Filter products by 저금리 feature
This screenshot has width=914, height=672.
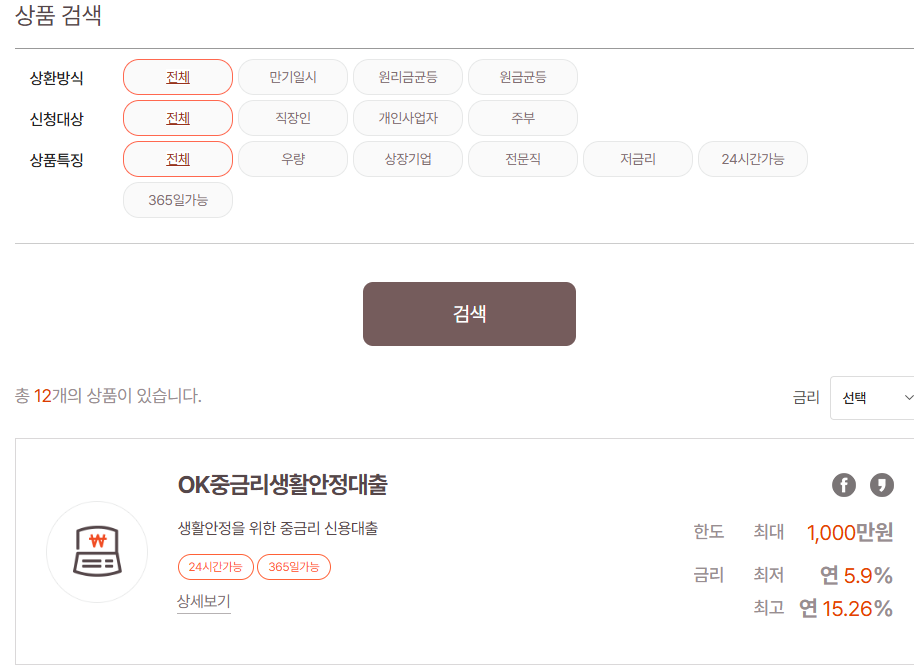tap(638, 159)
